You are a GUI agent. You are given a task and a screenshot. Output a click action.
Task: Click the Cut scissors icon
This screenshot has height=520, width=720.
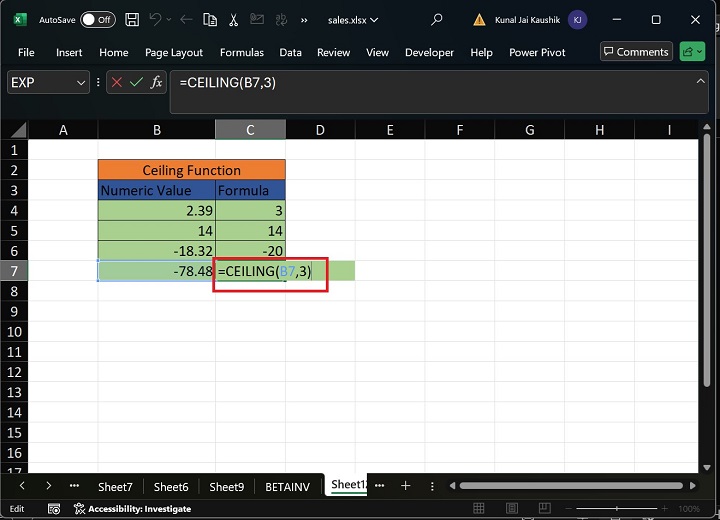tap(233, 20)
